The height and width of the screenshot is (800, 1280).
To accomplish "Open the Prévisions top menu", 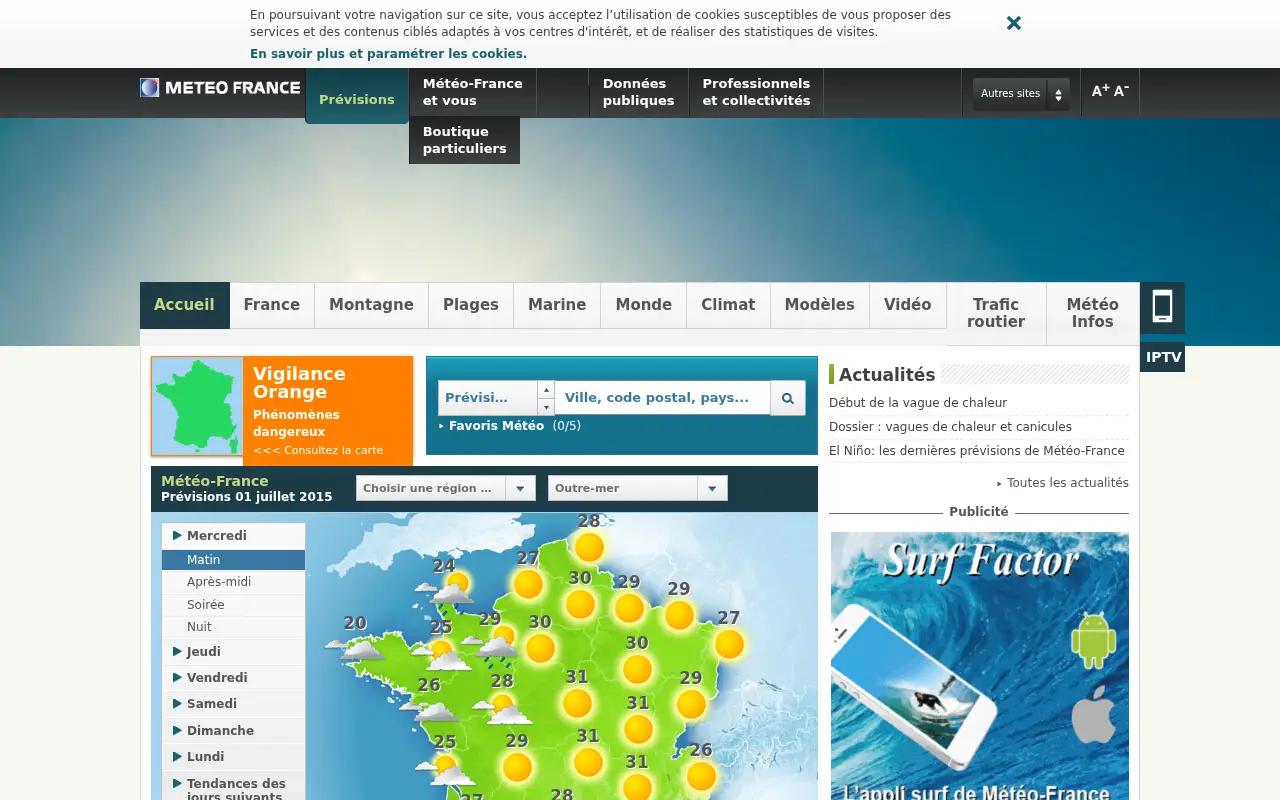I will [357, 97].
